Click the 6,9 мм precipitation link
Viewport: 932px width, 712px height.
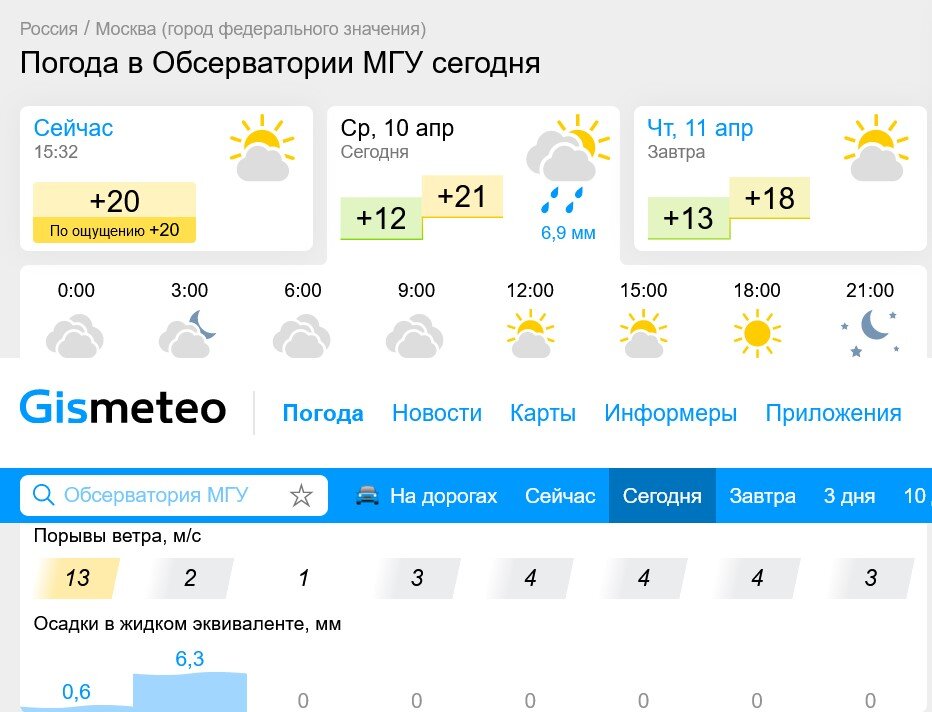(x=567, y=233)
